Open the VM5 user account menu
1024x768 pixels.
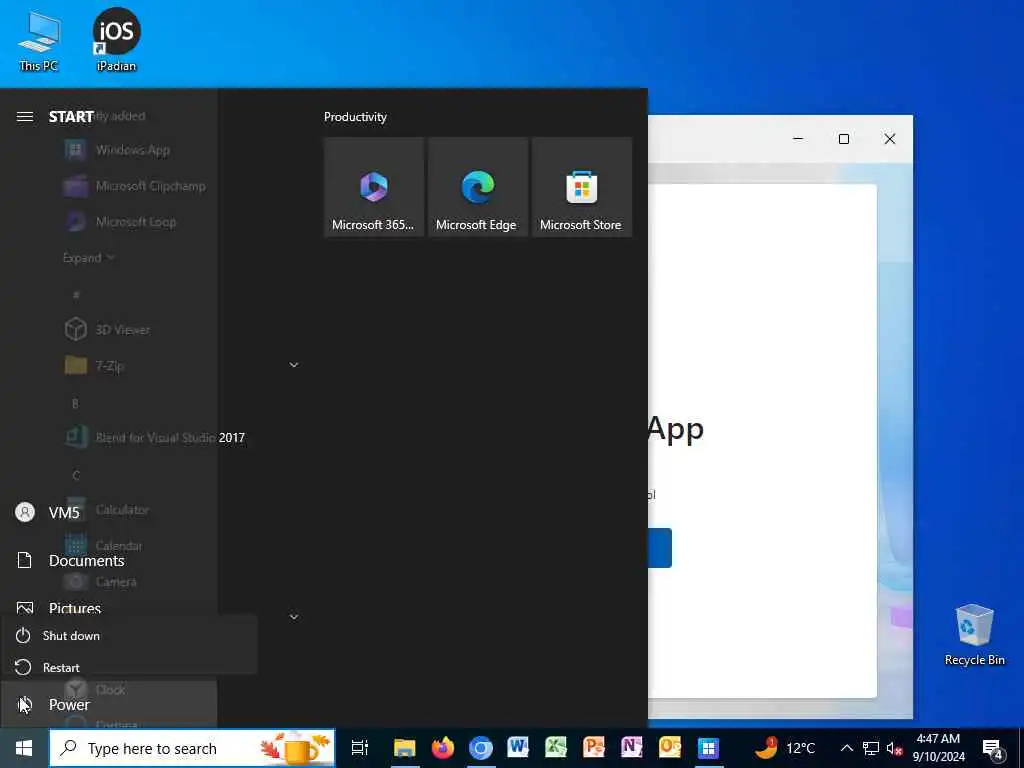[x=108, y=513]
